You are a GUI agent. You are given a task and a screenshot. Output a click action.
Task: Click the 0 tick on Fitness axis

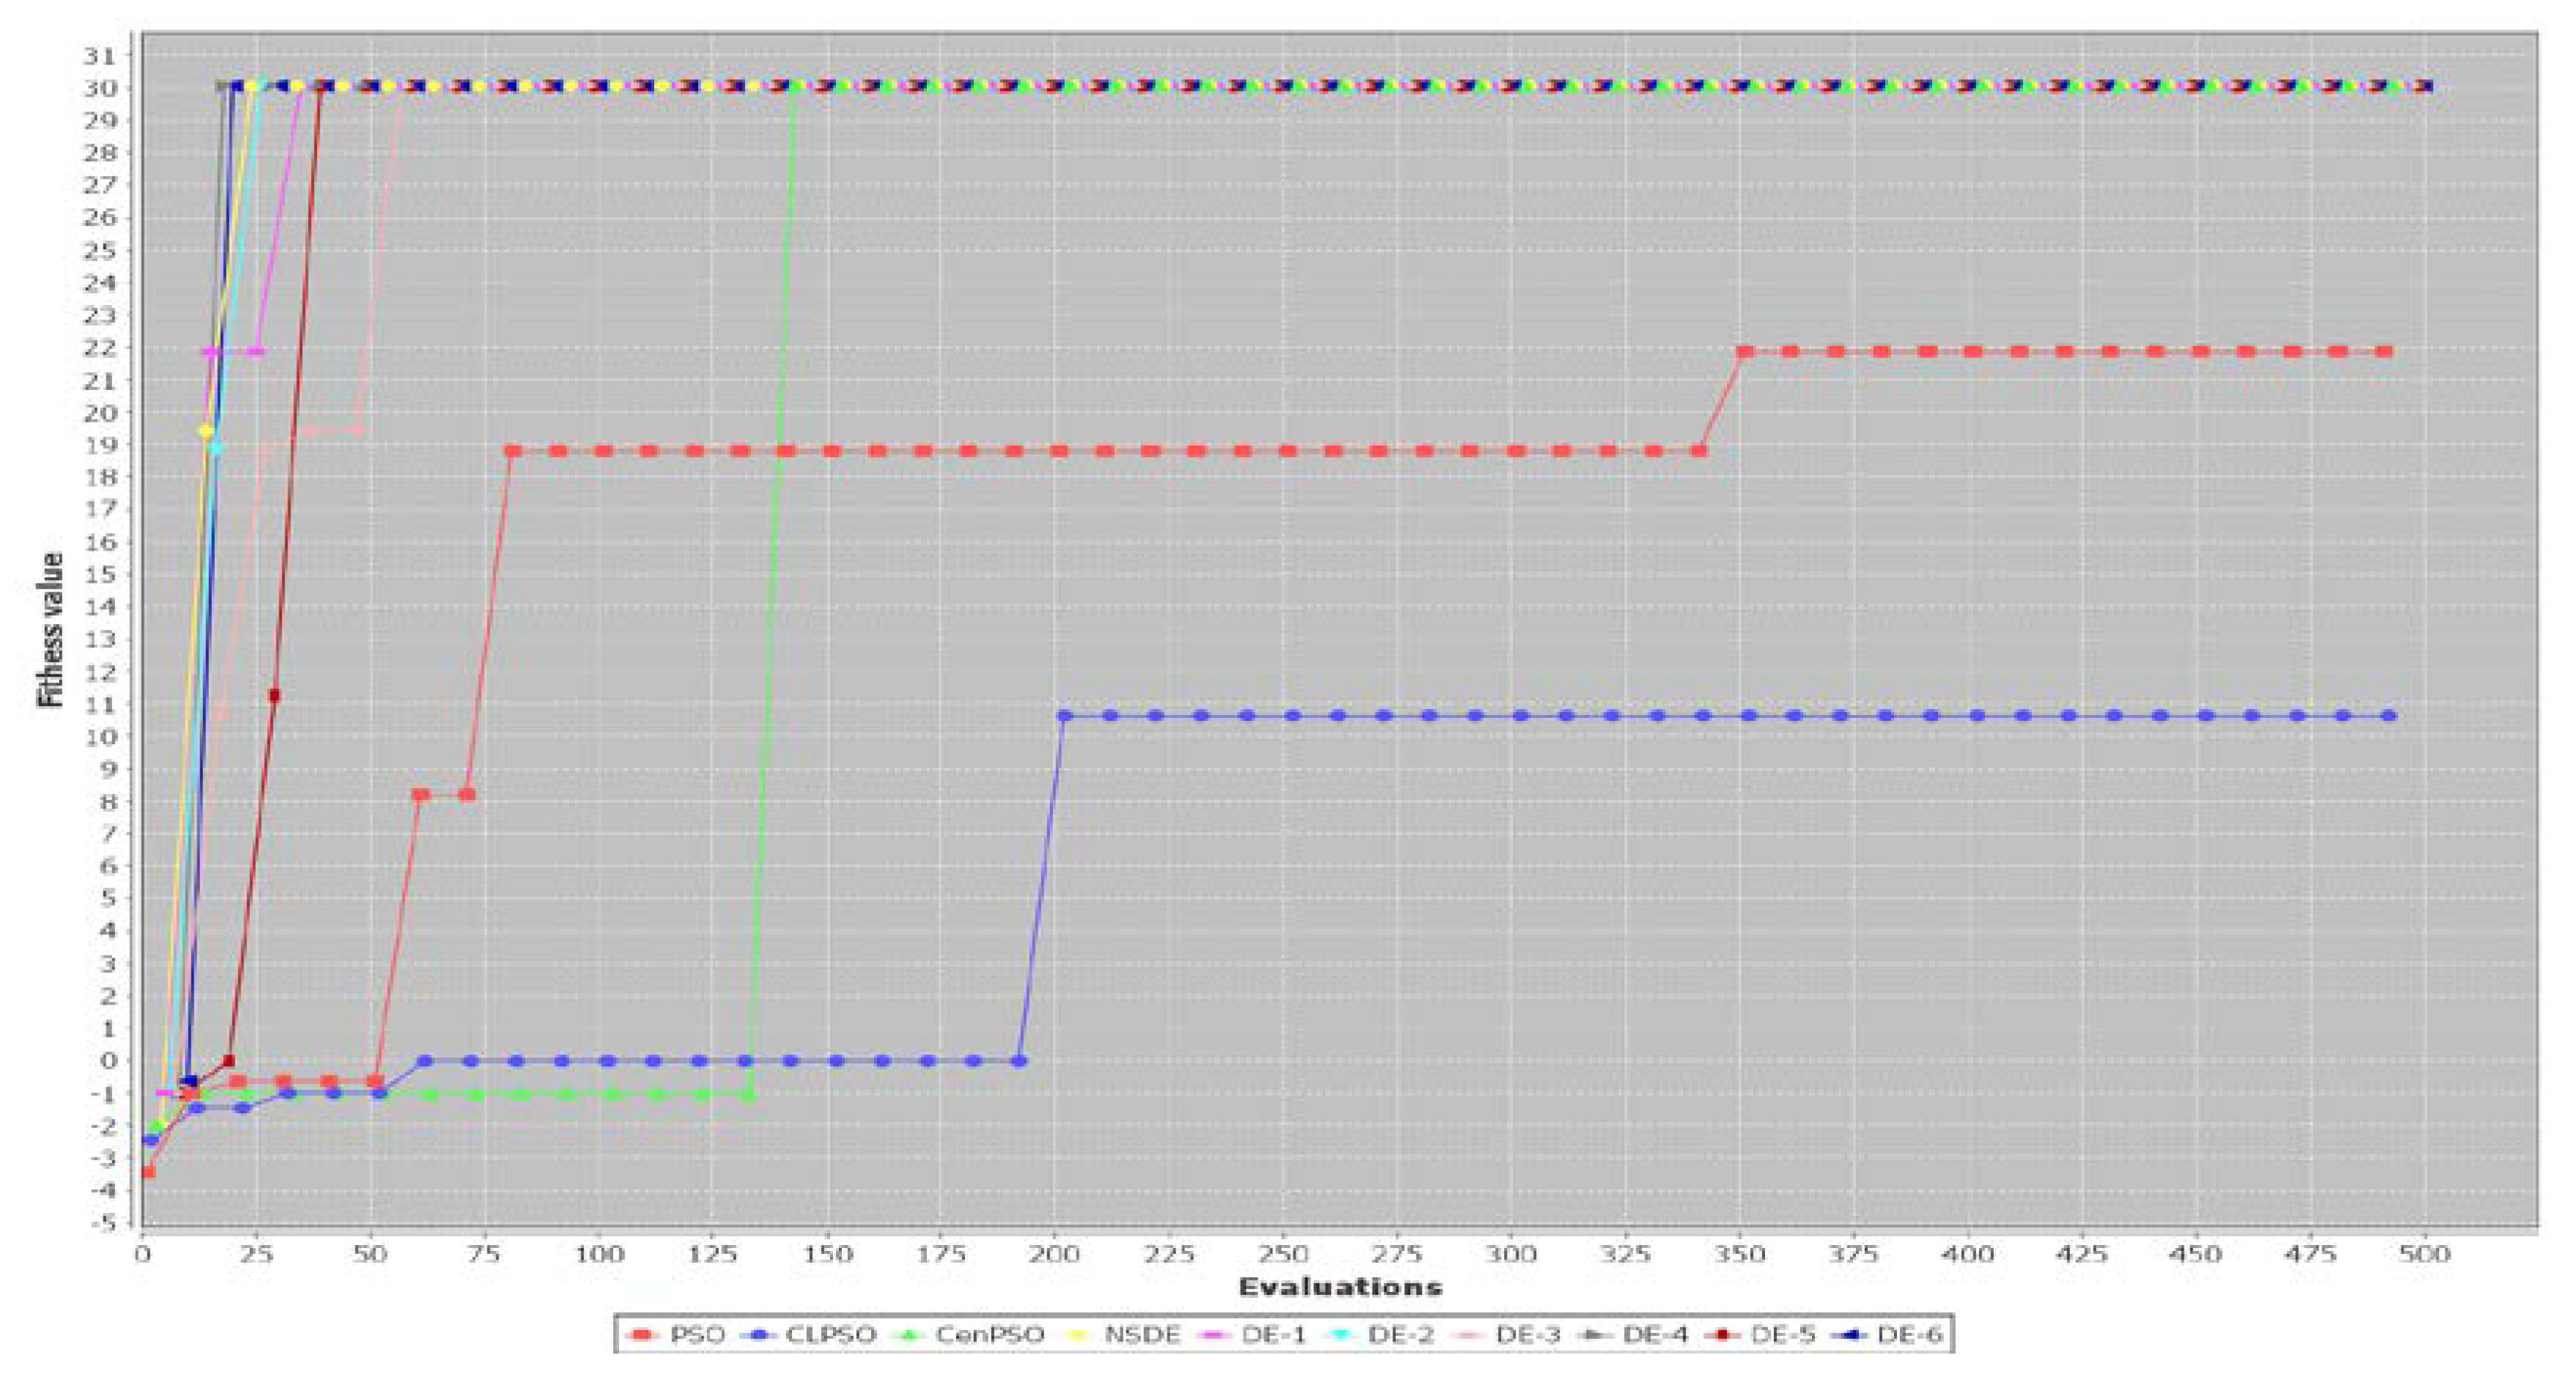[109, 1061]
